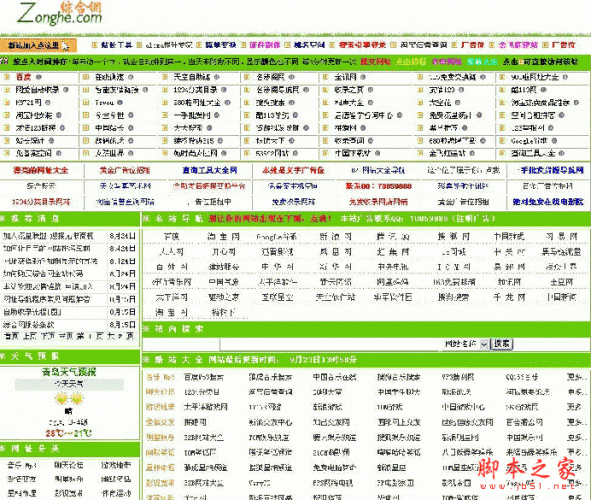Click the gray dot after 一手批发网
This screenshot has height=500, width=591.
216,115
